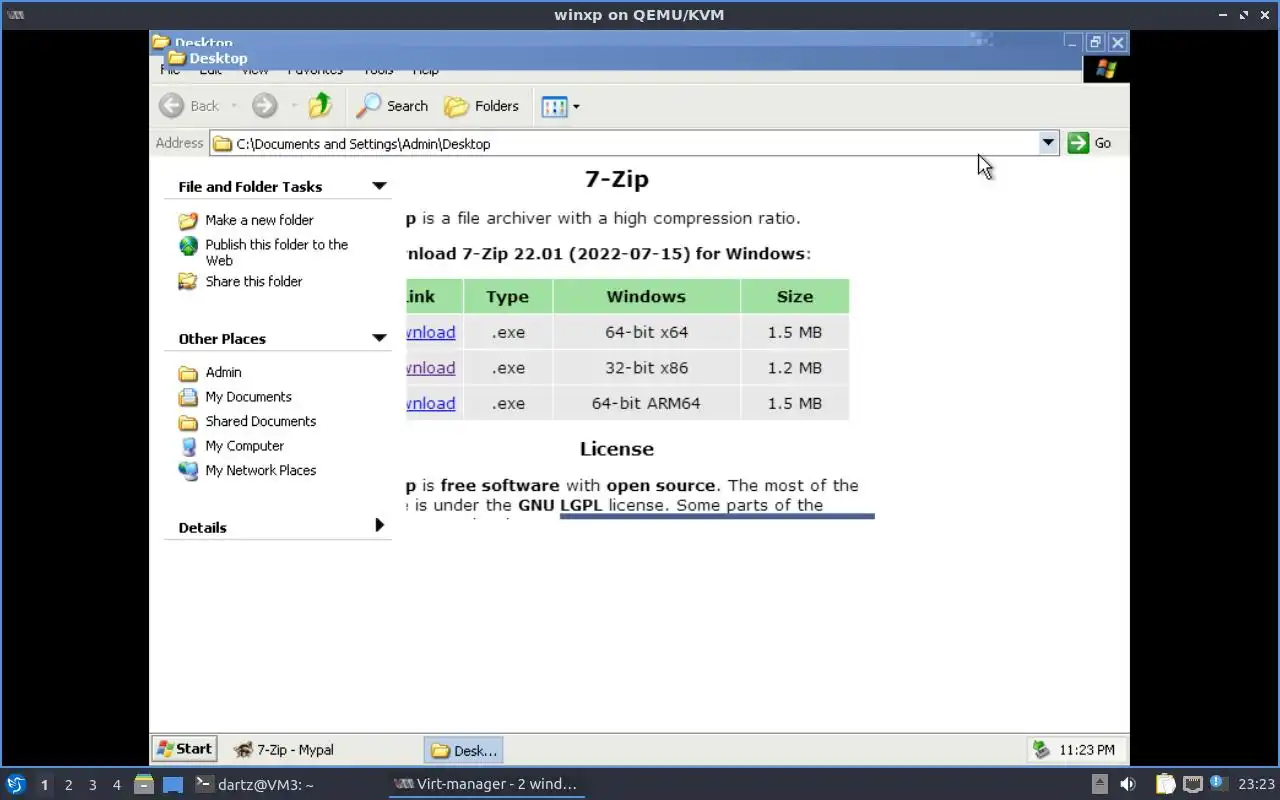The height and width of the screenshot is (800, 1280).
Task: Go up one folder level
Action: pyautogui.click(x=320, y=106)
